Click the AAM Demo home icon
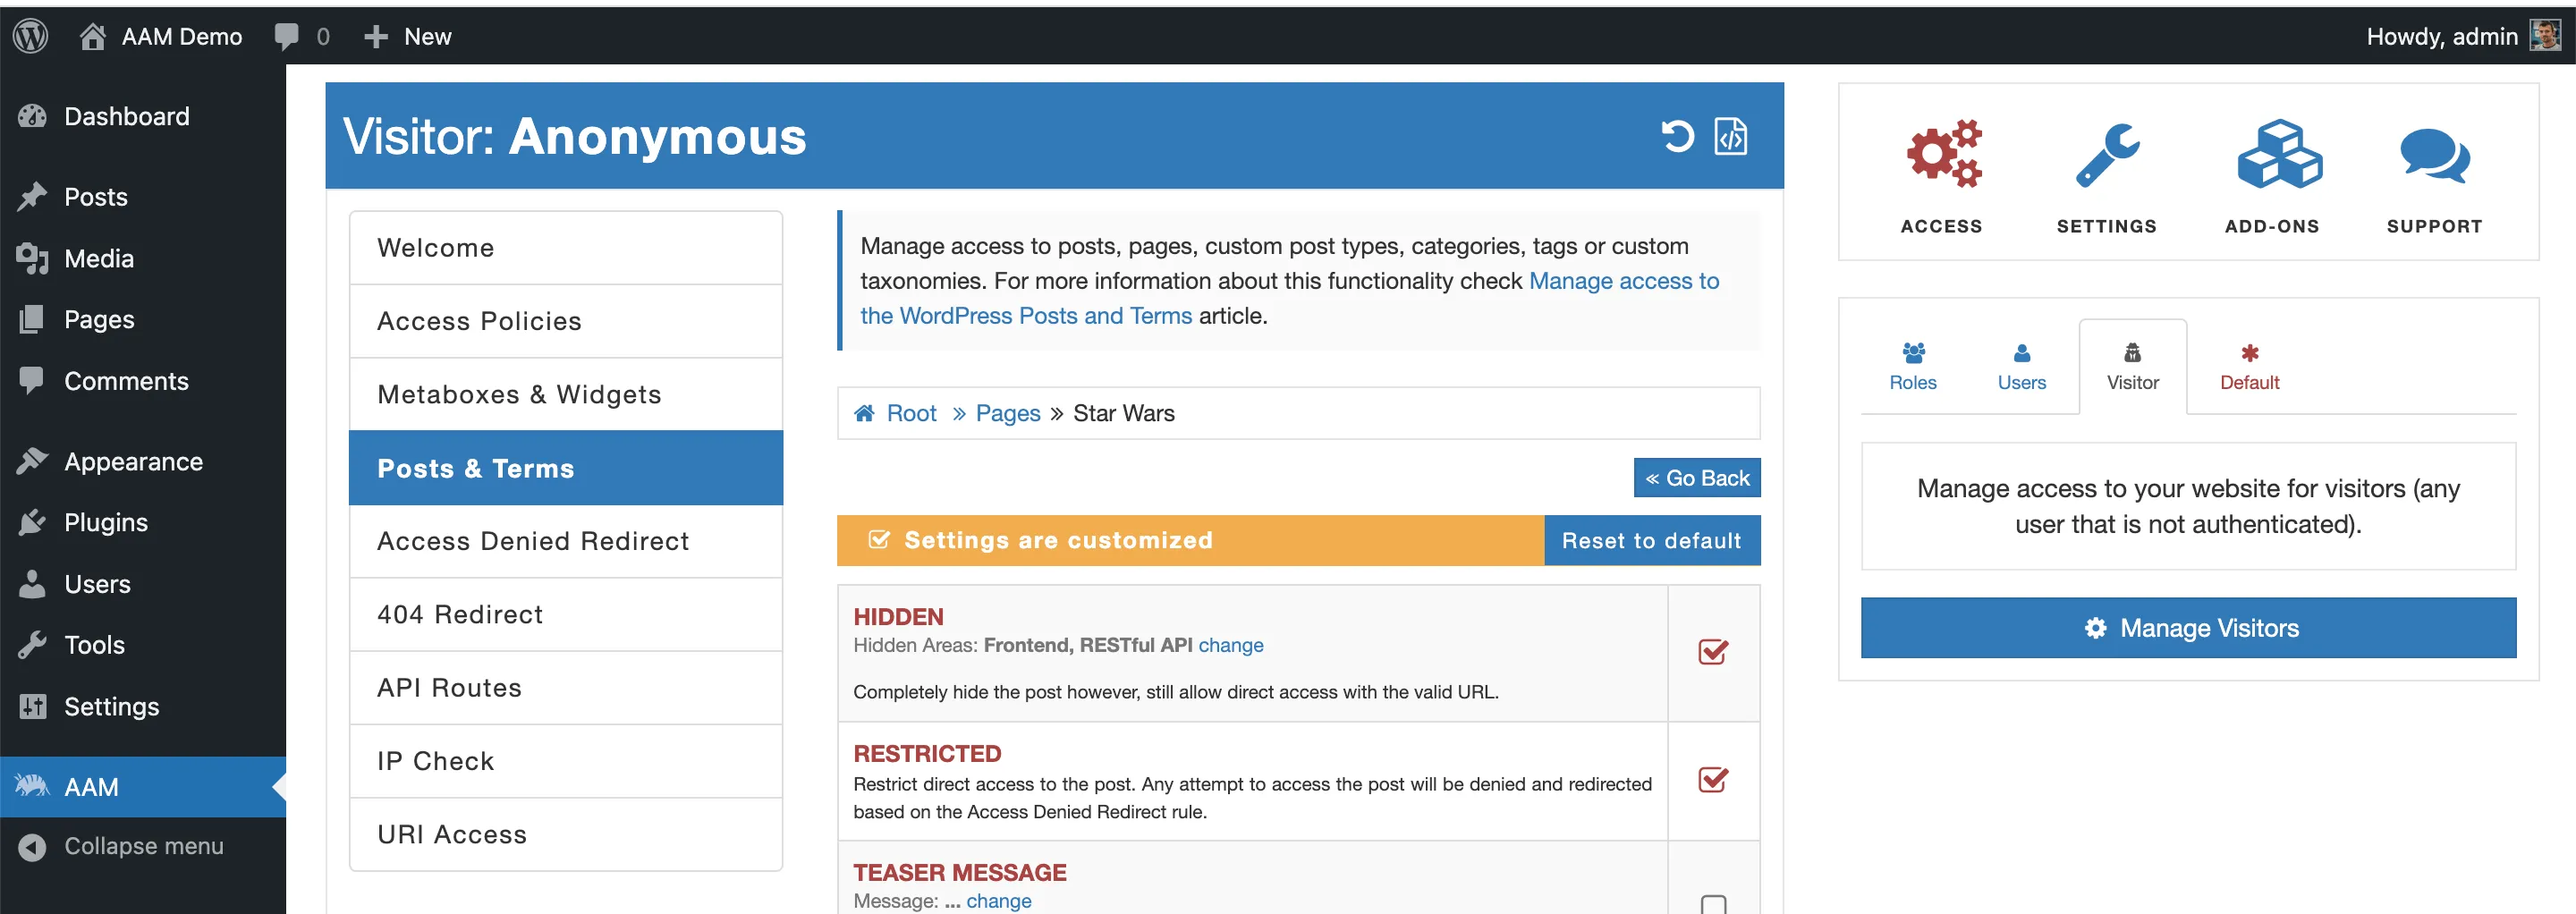 coord(92,36)
